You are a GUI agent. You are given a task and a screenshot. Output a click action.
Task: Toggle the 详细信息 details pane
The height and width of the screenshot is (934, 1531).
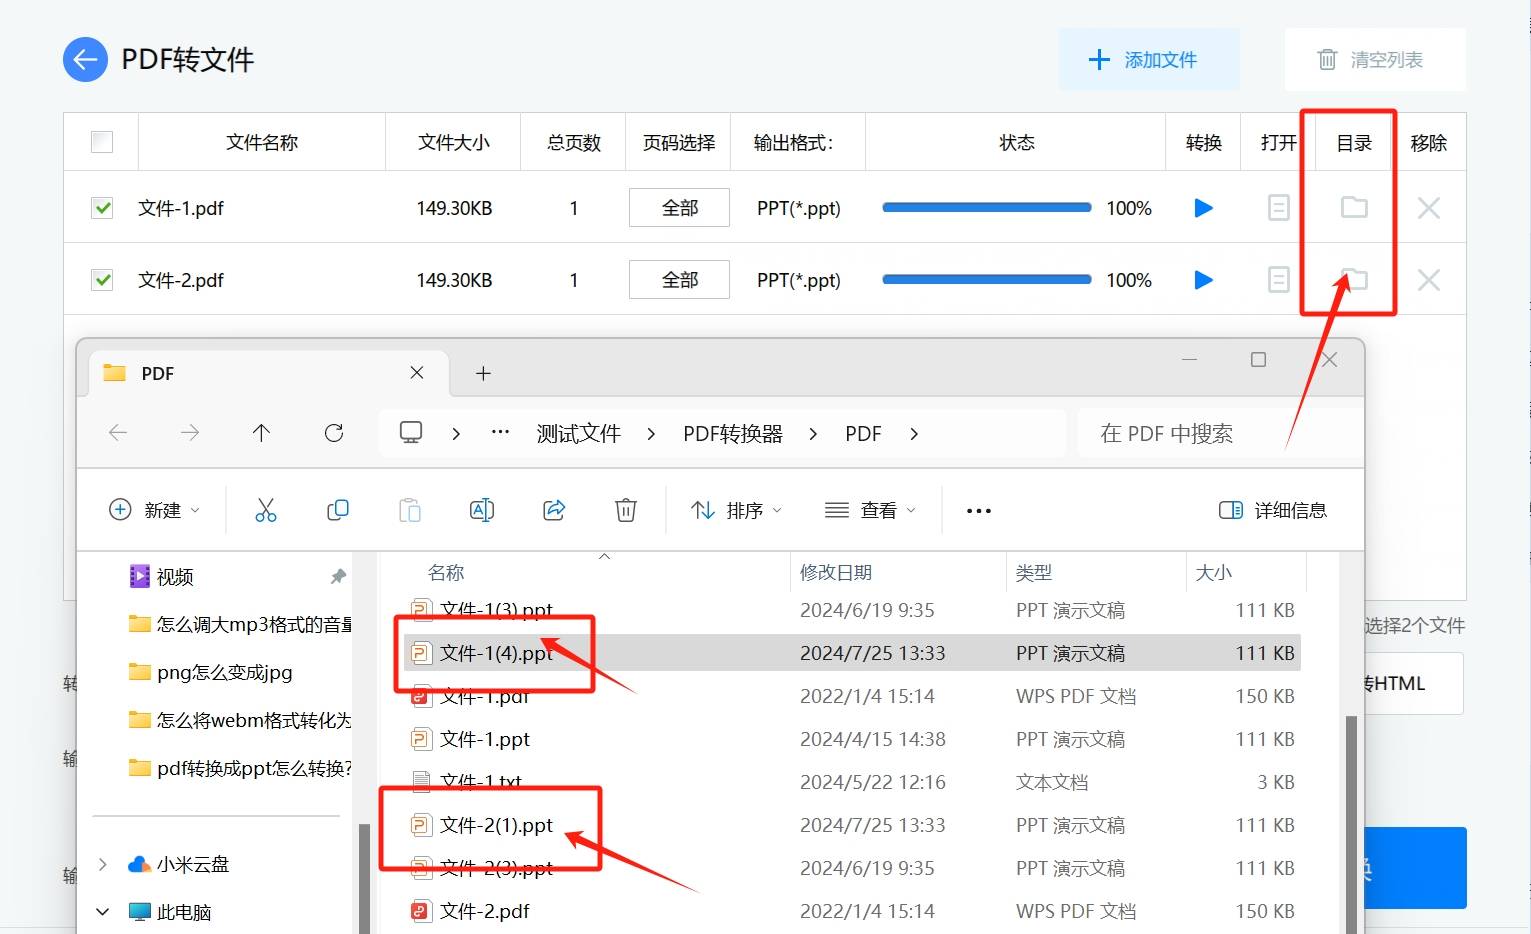tap(1273, 510)
